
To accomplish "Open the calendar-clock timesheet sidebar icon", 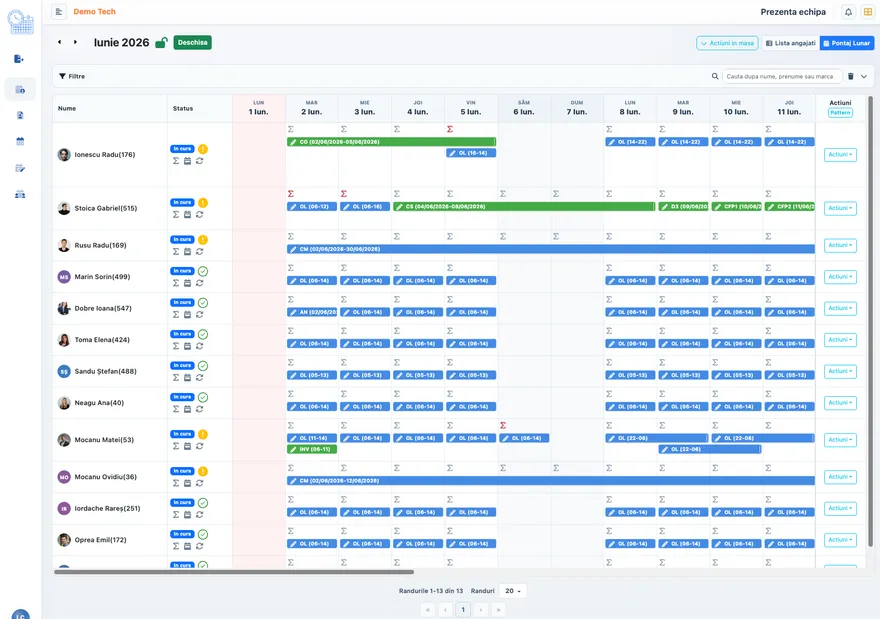I will pos(20,89).
